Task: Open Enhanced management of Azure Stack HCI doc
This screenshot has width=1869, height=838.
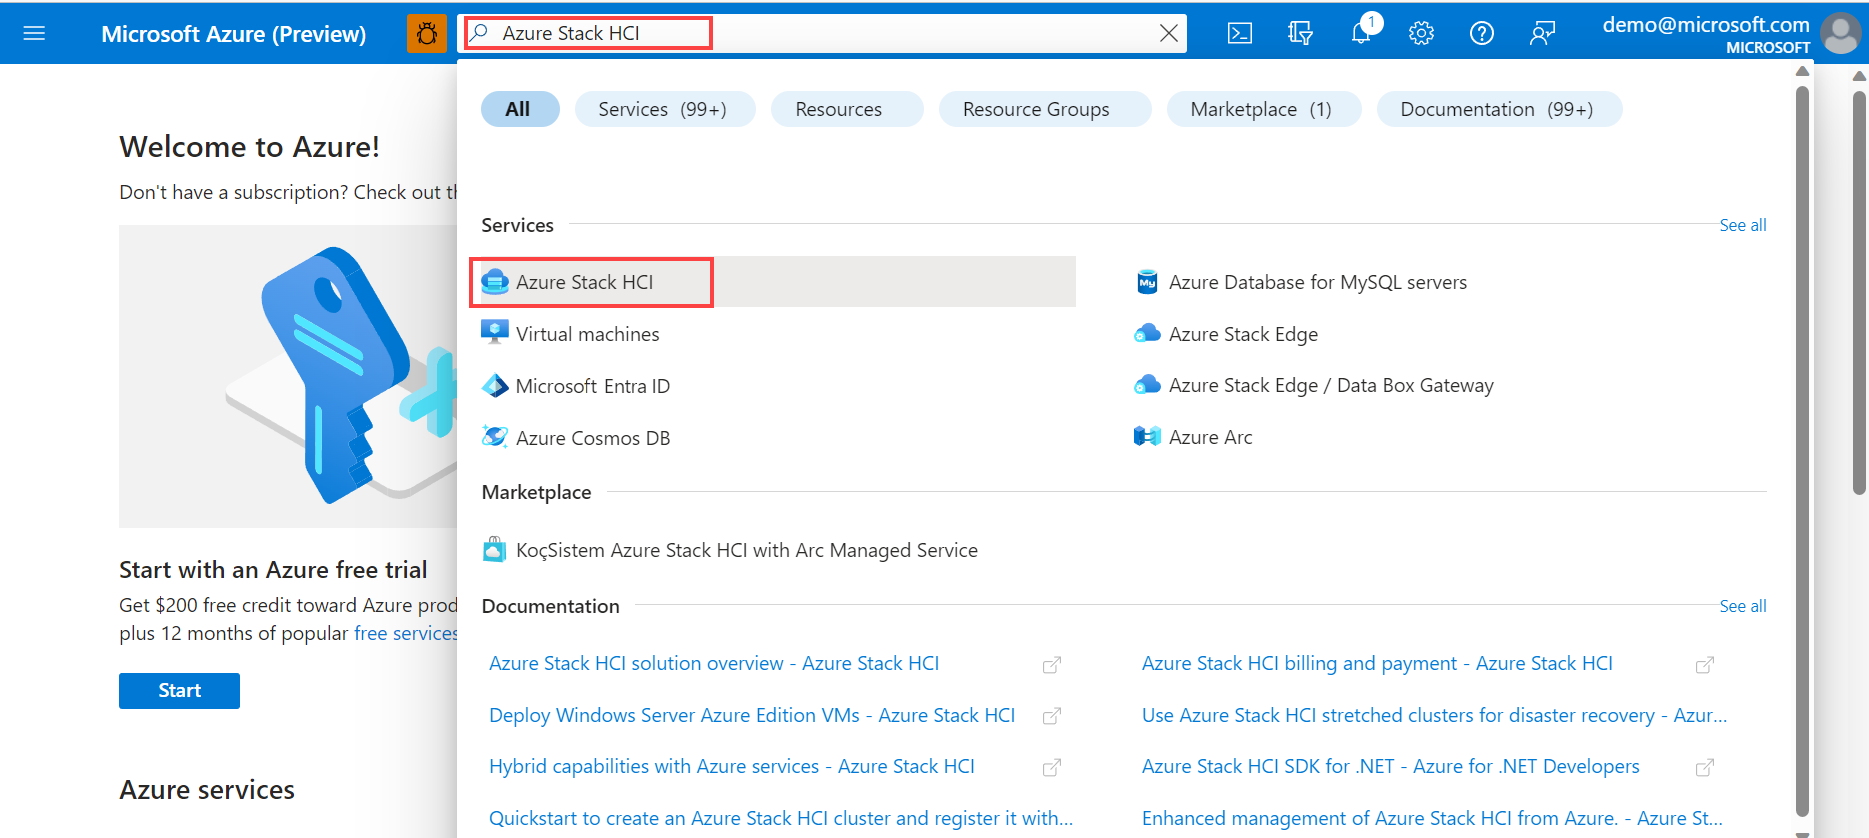Action: (1432, 818)
